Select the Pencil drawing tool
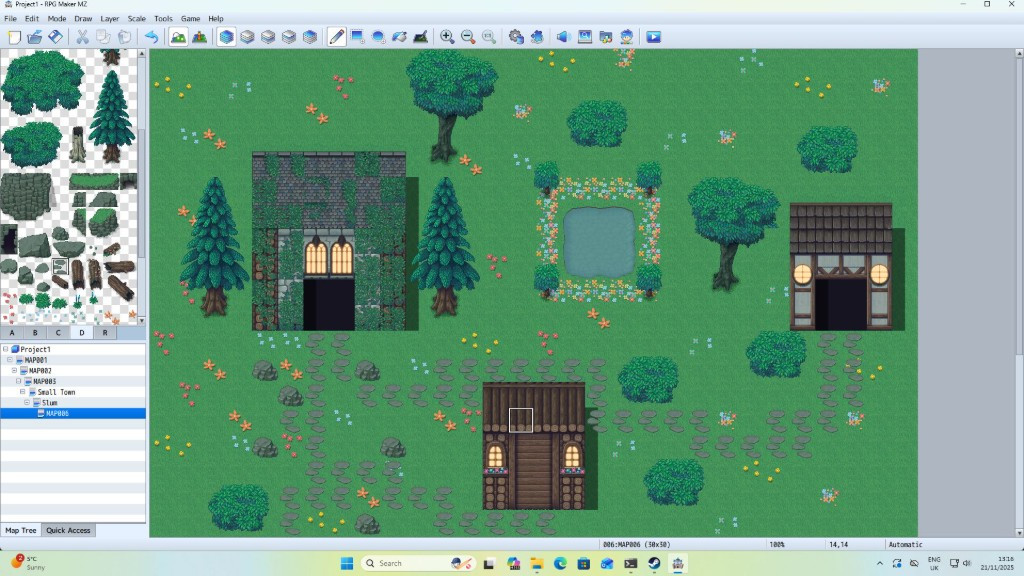1024x576 pixels. pyautogui.click(x=337, y=37)
